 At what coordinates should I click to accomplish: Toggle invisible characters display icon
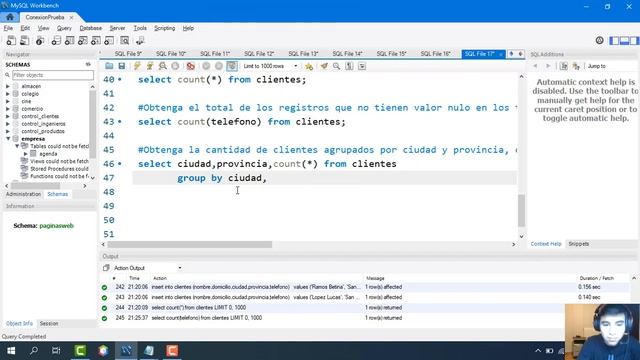[349, 66]
